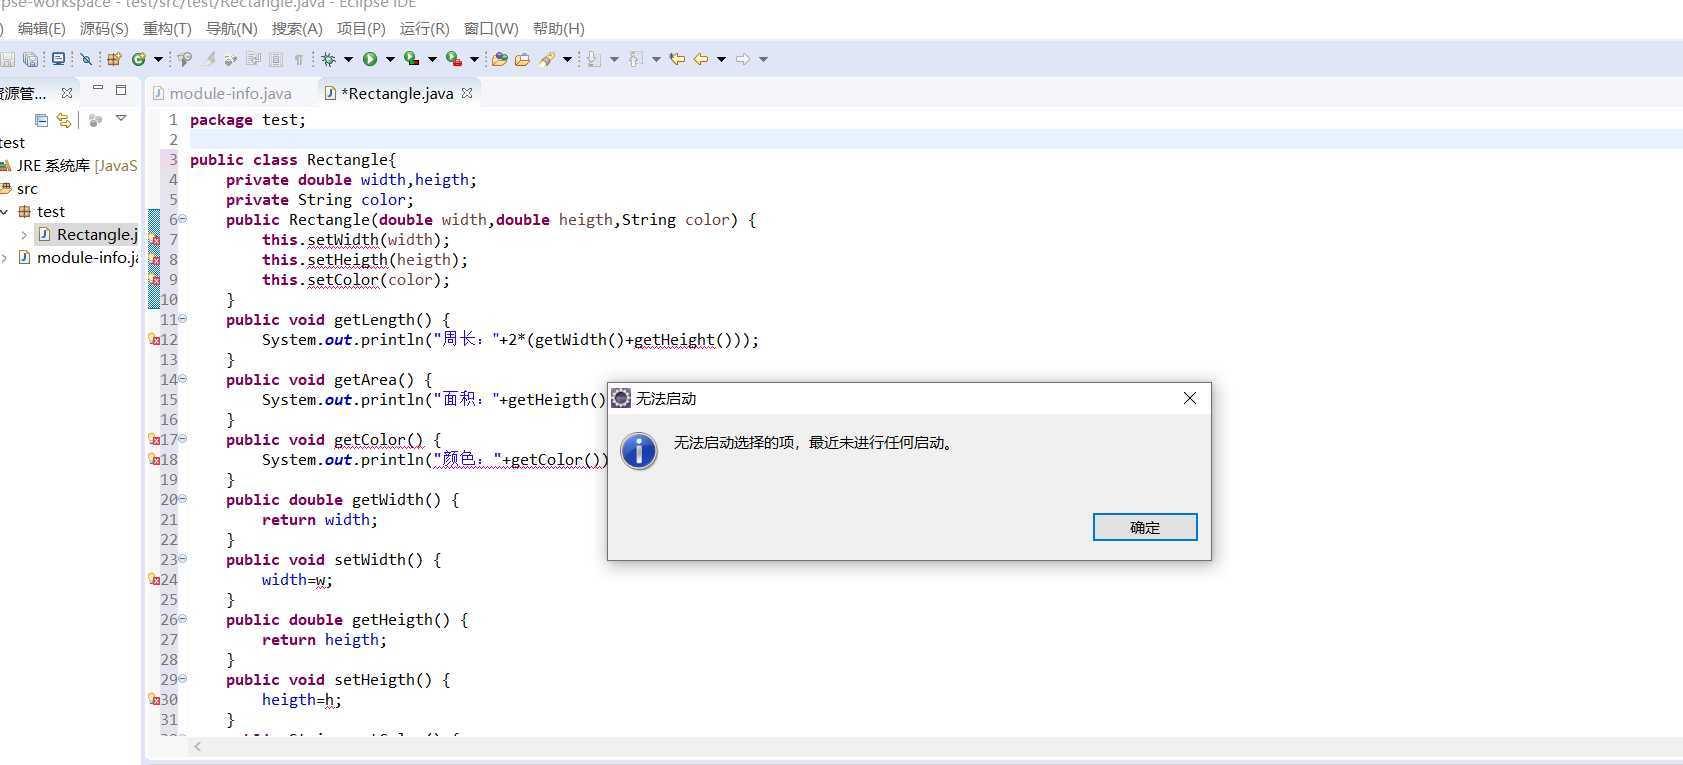Image resolution: width=1683 pixels, height=765 pixels.
Task: Select the src folder in tree
Action: 27,188
